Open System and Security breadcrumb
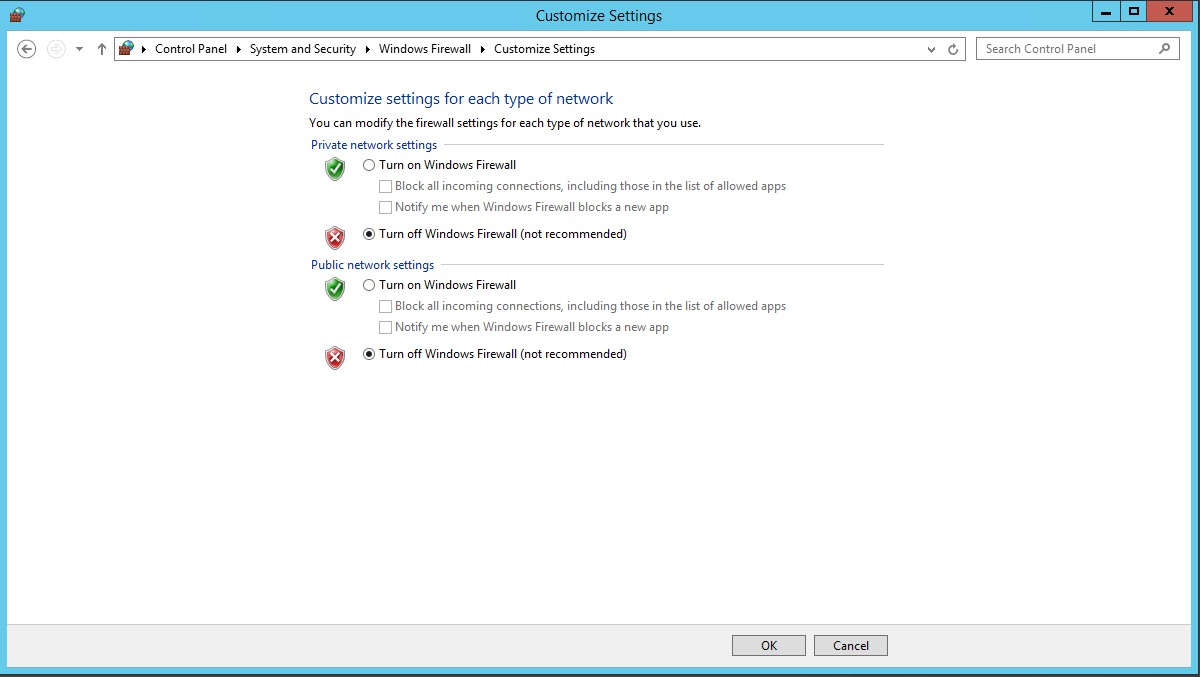Viewport: 1200px width, 677px height. (303, 49)
